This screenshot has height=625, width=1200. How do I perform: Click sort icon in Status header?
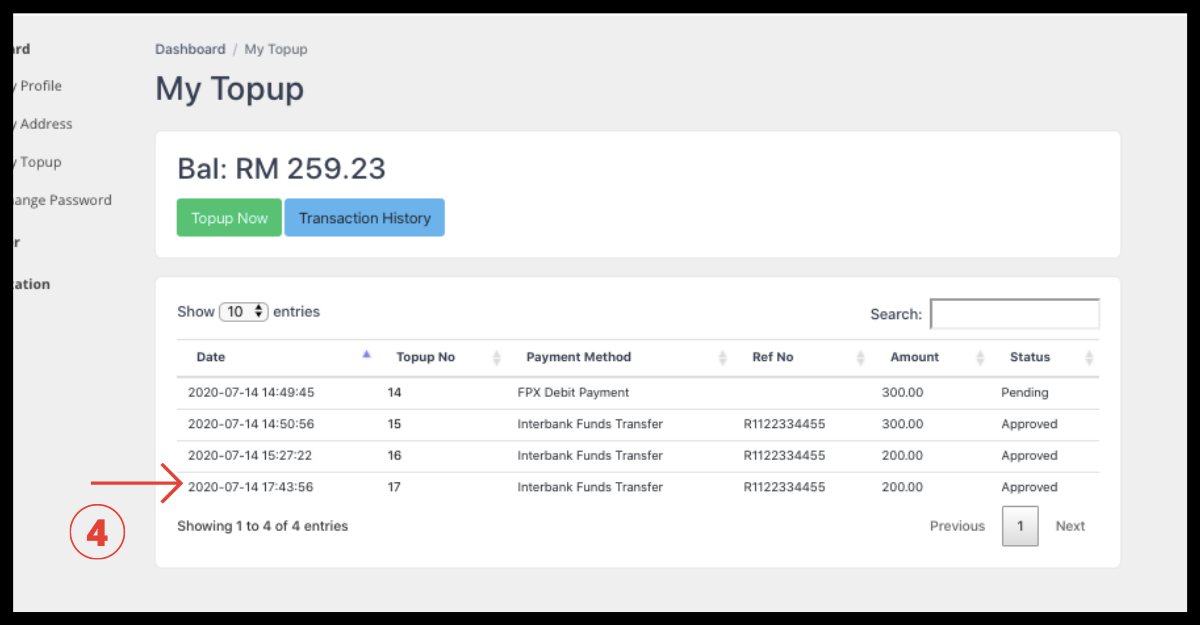coord(1089,357)
